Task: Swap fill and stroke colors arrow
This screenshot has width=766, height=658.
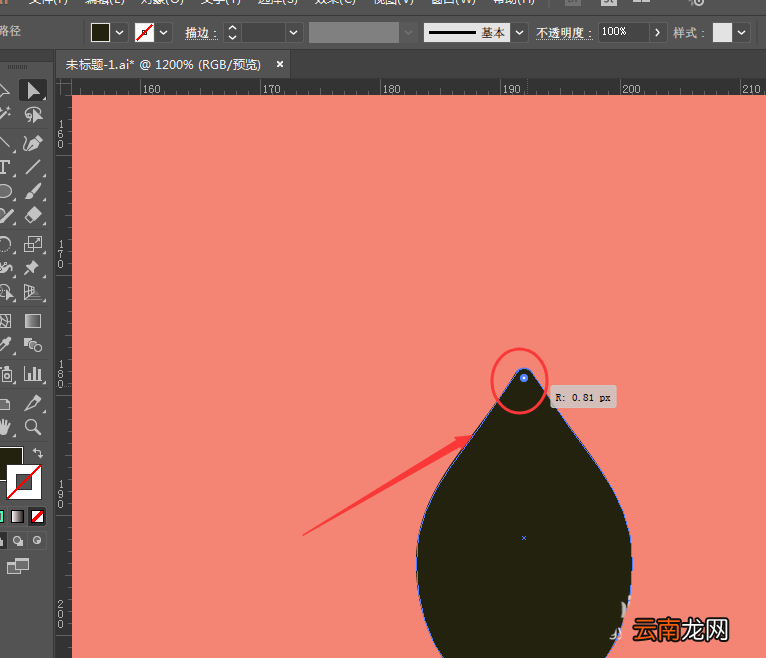Action: pos(38,453)
